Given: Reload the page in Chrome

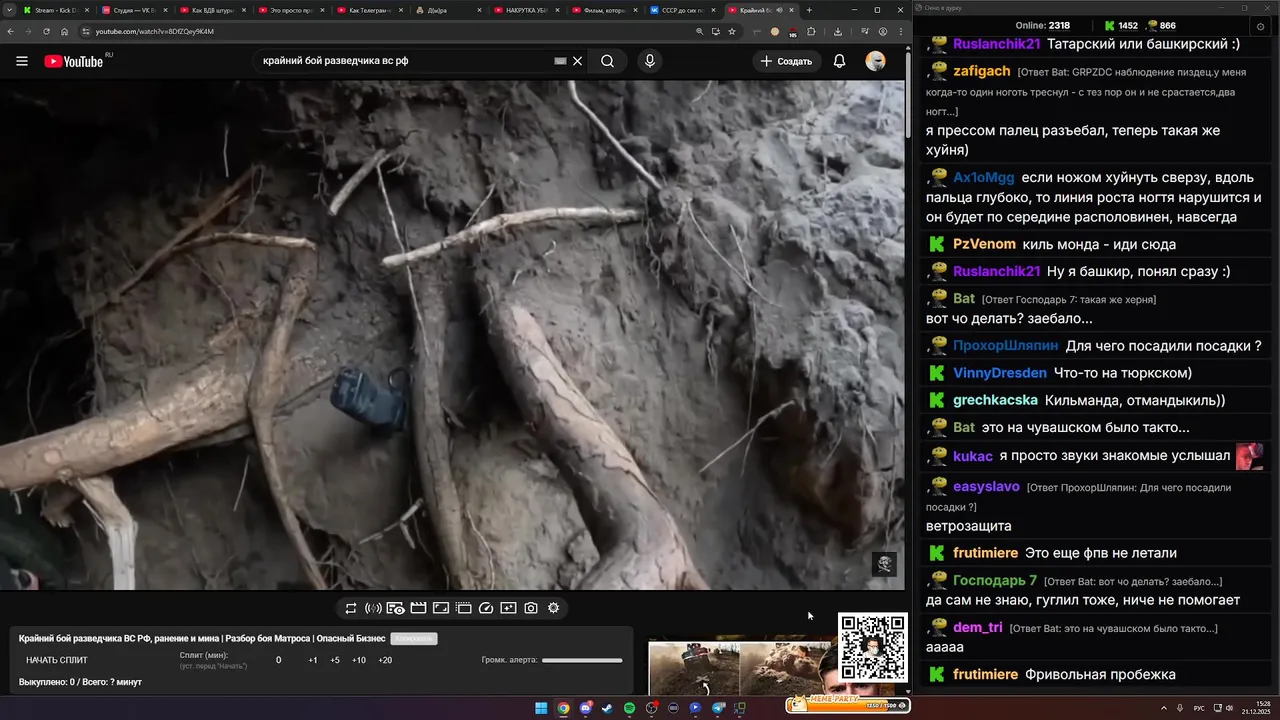Looking at the screenshot, I should click(x=46, y=31).
